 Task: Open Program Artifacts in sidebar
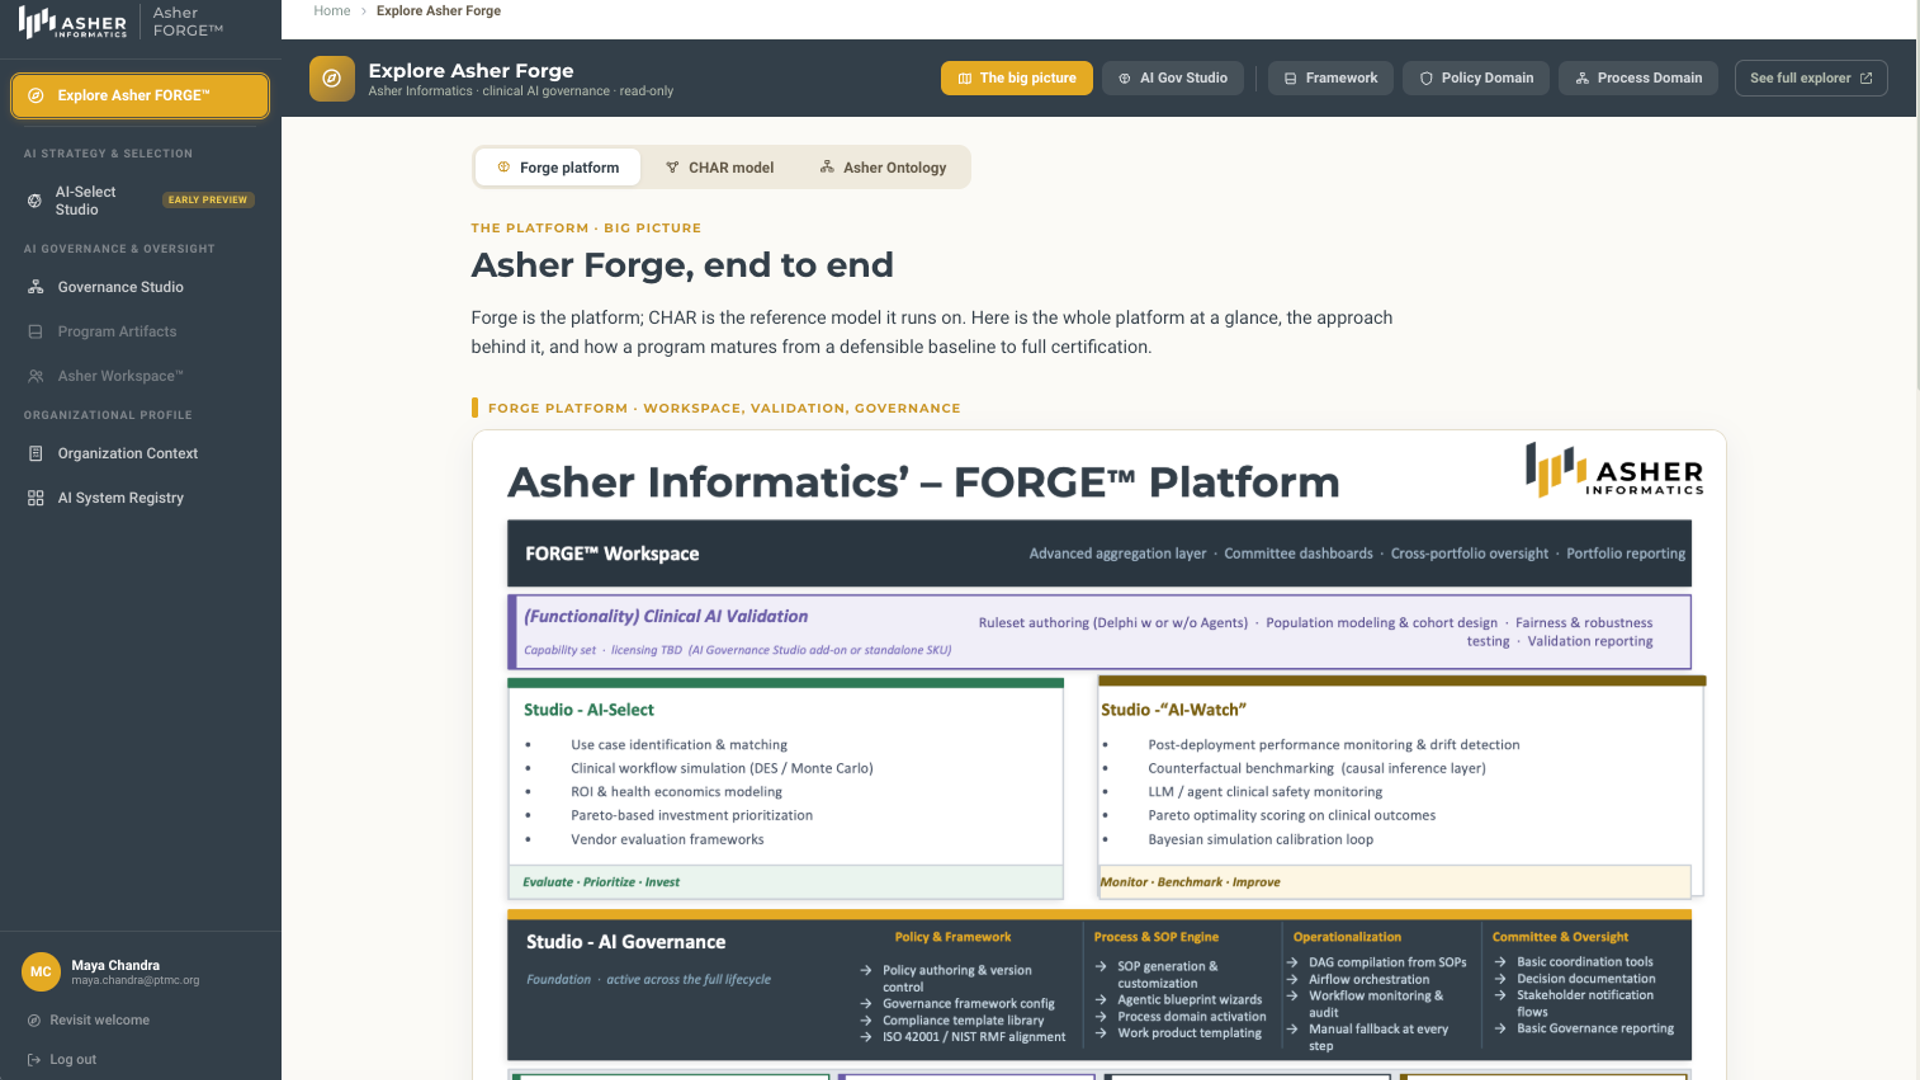coord(140,331)
